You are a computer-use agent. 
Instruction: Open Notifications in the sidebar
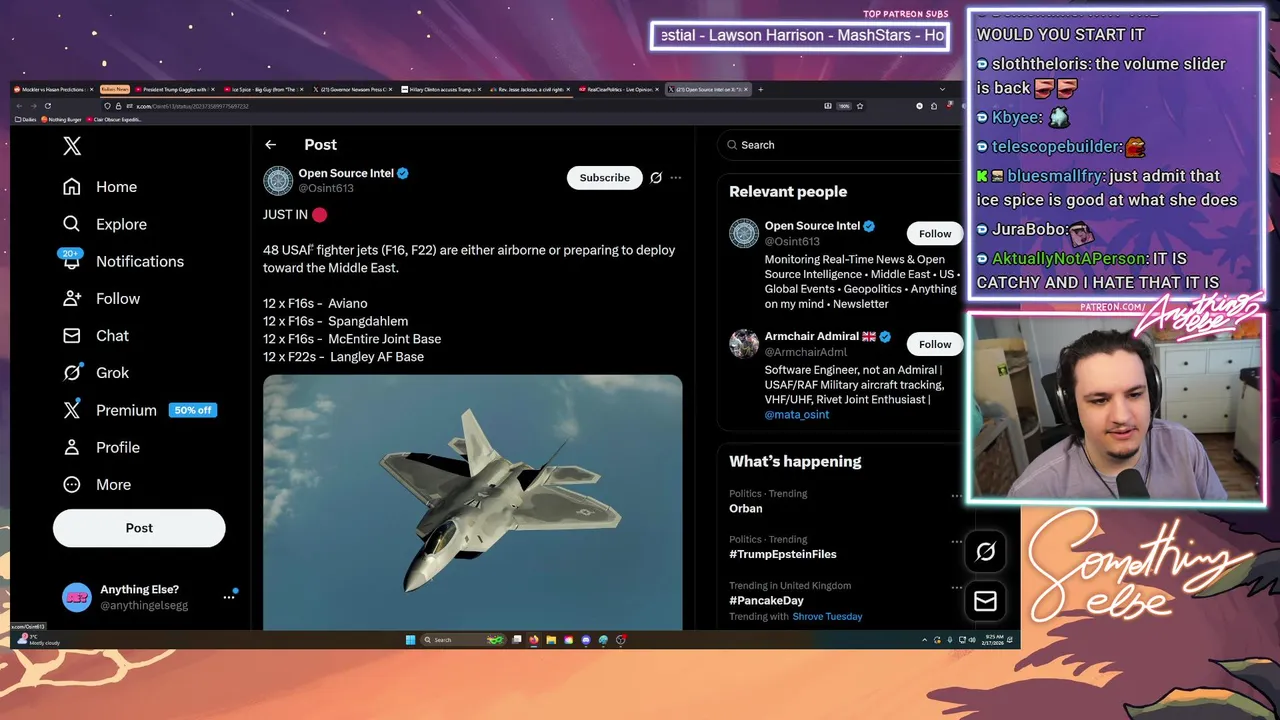point(124,261)
